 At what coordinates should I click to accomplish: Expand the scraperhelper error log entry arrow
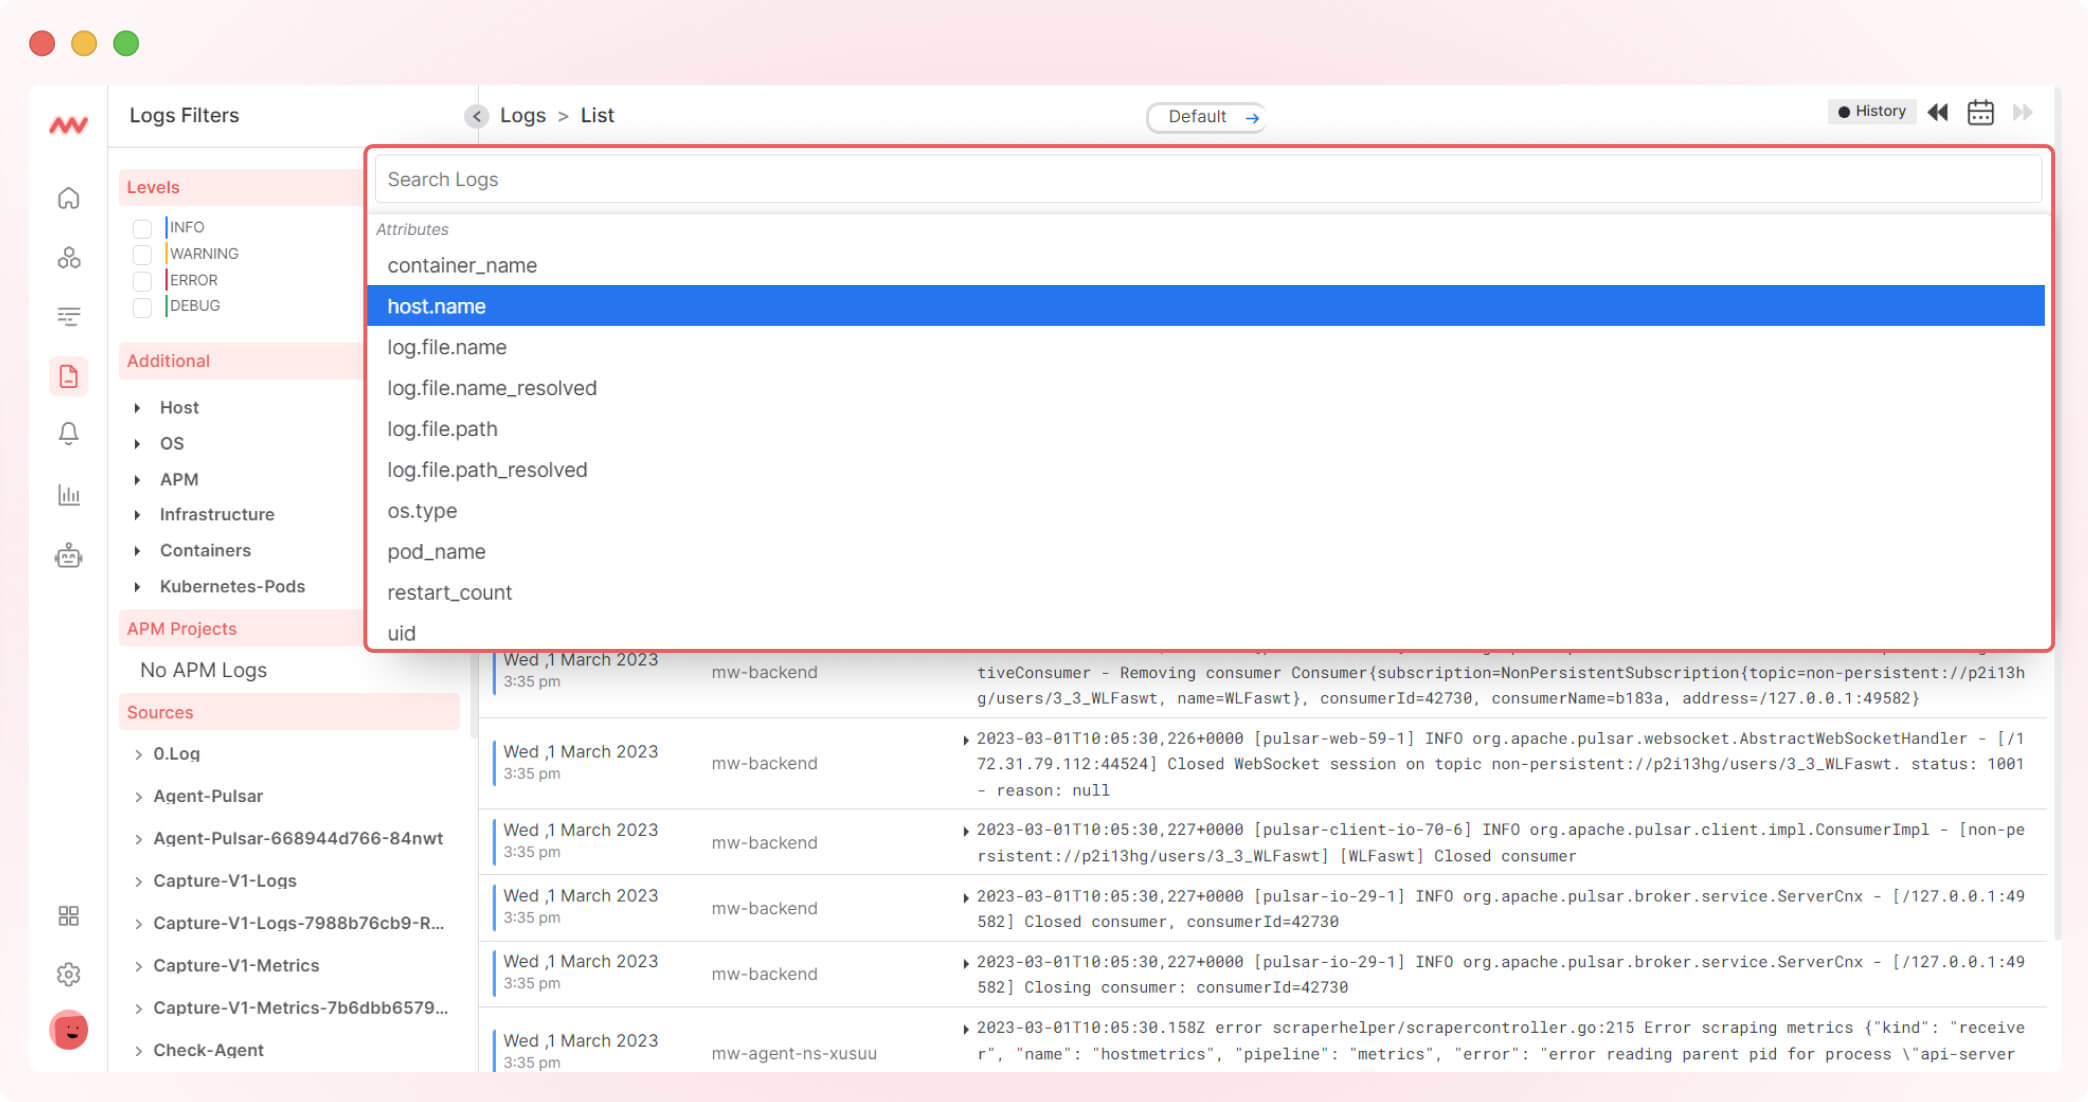(x=965, y=1029)
